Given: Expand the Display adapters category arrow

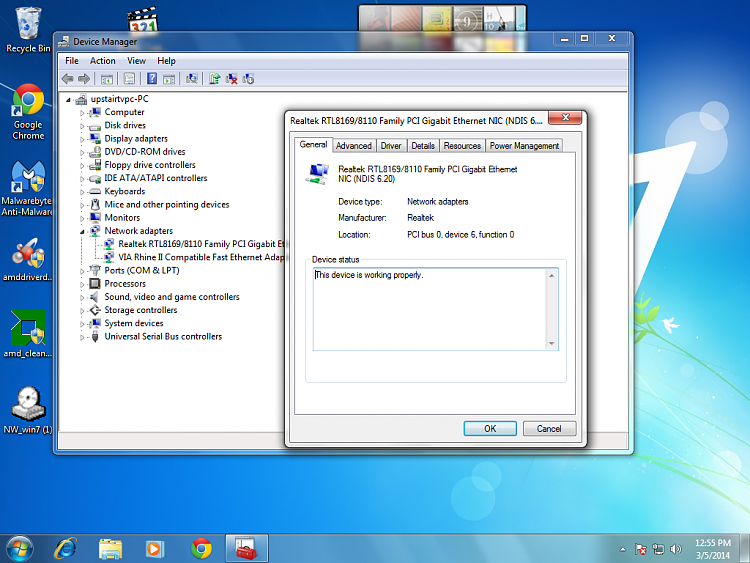Looking at the screenshot, I should tap(82, 139).
